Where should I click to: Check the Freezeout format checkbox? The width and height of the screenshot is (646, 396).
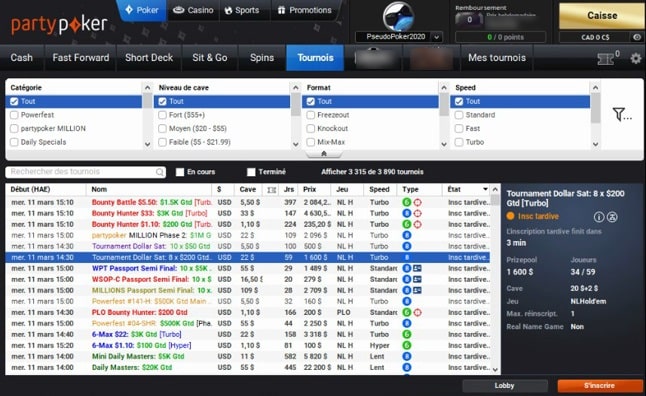[x=311, y=115]
